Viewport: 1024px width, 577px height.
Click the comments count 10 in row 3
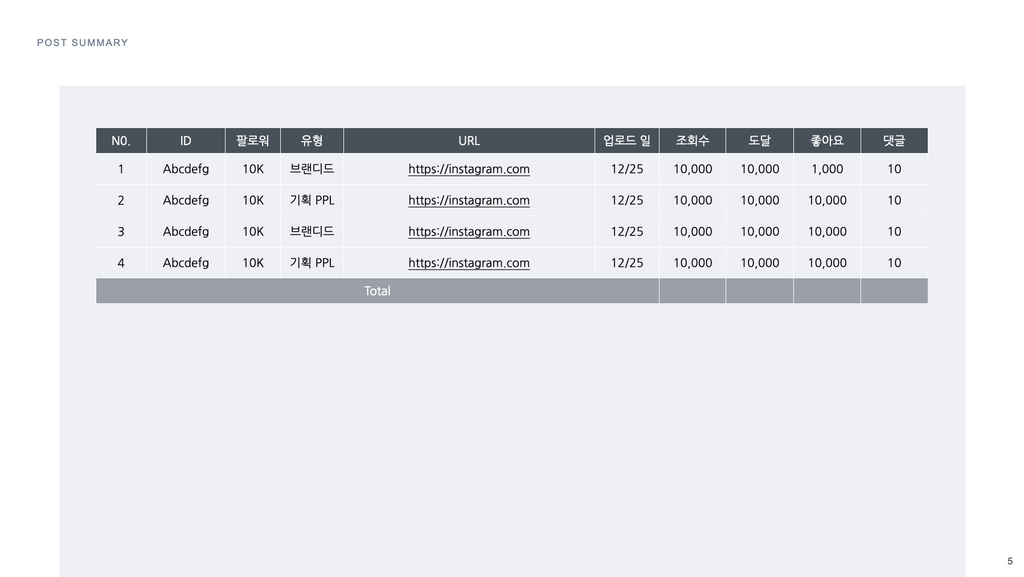(894, 232)
